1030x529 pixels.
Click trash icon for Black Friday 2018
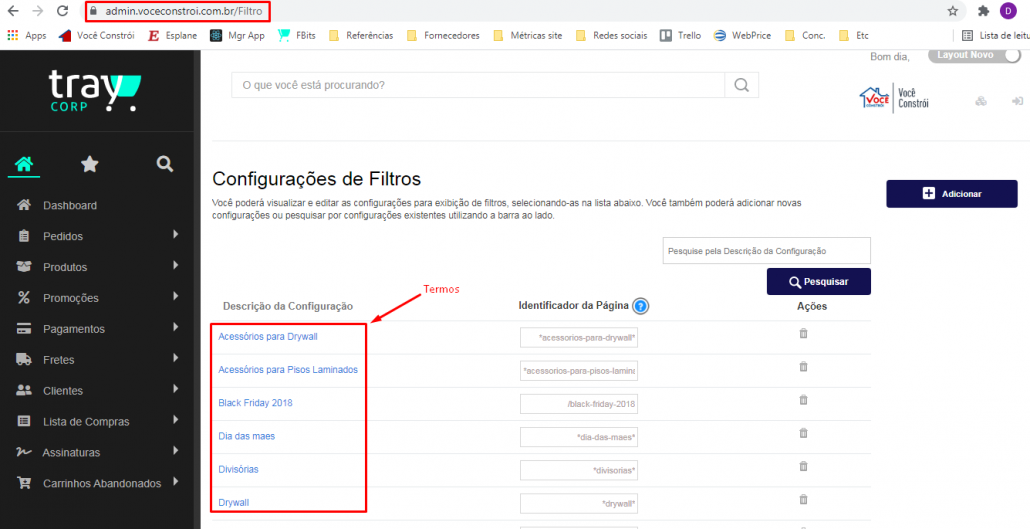pyautogui.click(x=803, y=399)
